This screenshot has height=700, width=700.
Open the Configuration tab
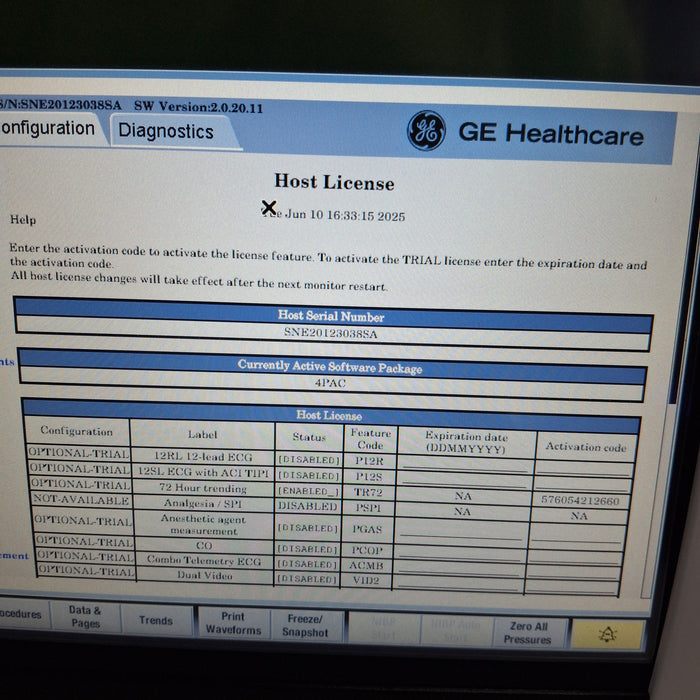point(49,129)
